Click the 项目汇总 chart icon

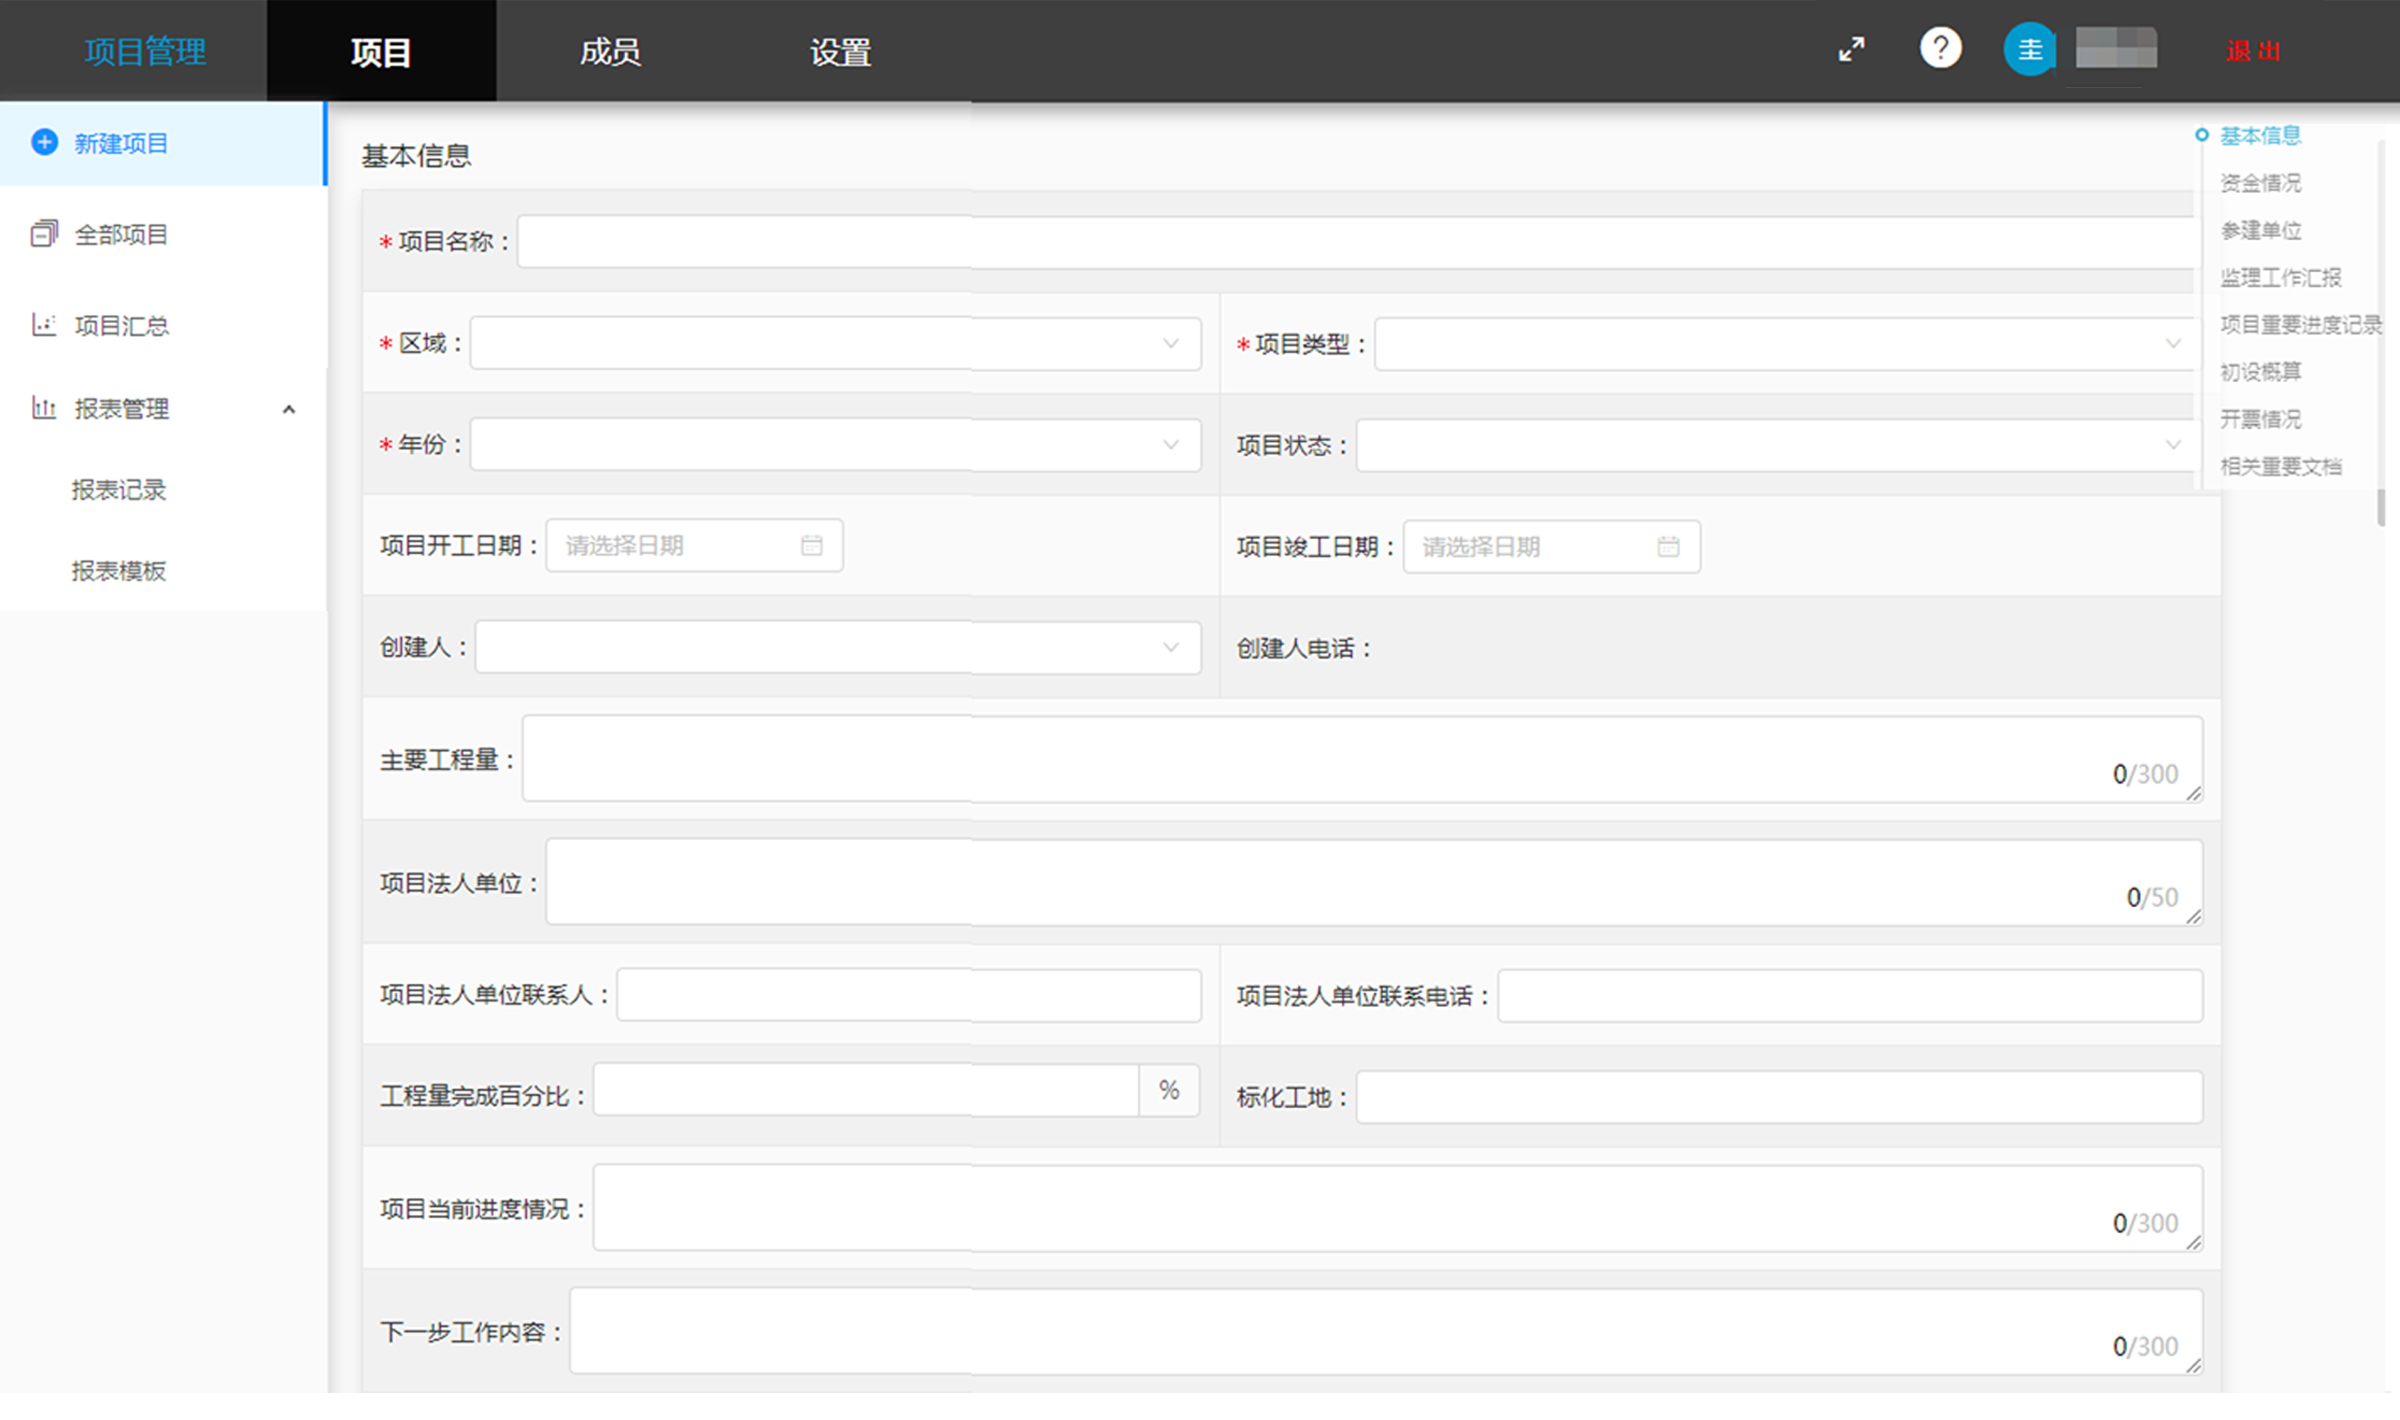click(42, 325)
